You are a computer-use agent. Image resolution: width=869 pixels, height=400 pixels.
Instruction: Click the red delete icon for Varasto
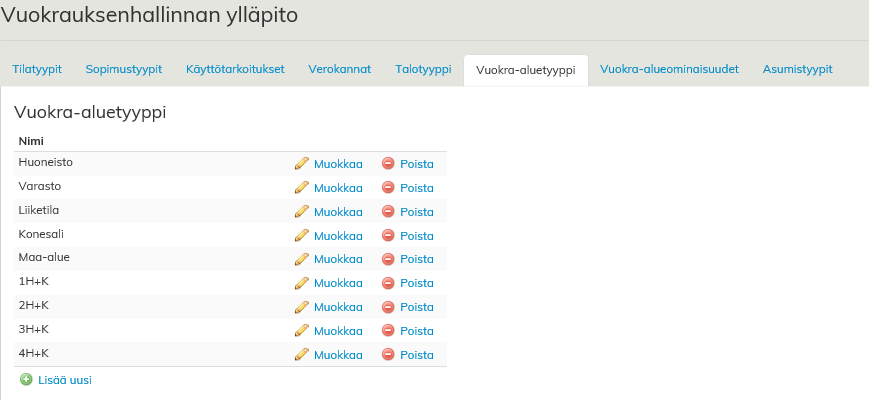pos(388,187)
